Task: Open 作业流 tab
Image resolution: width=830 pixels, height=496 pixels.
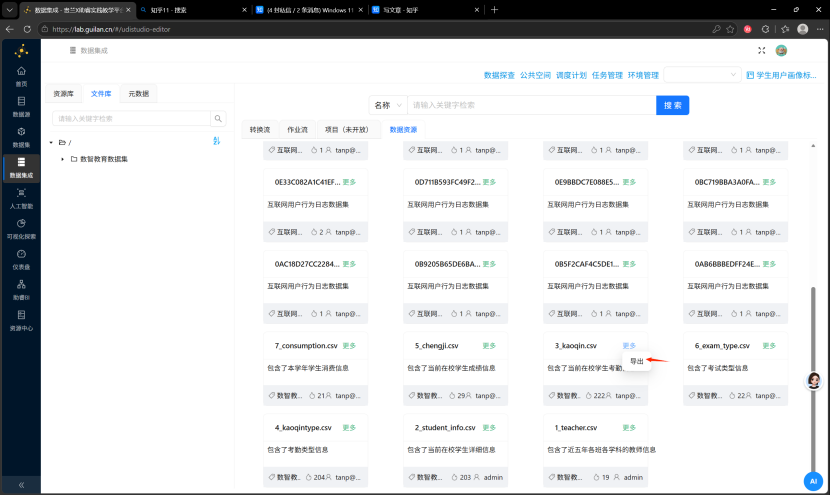Action: pos(297,130)
